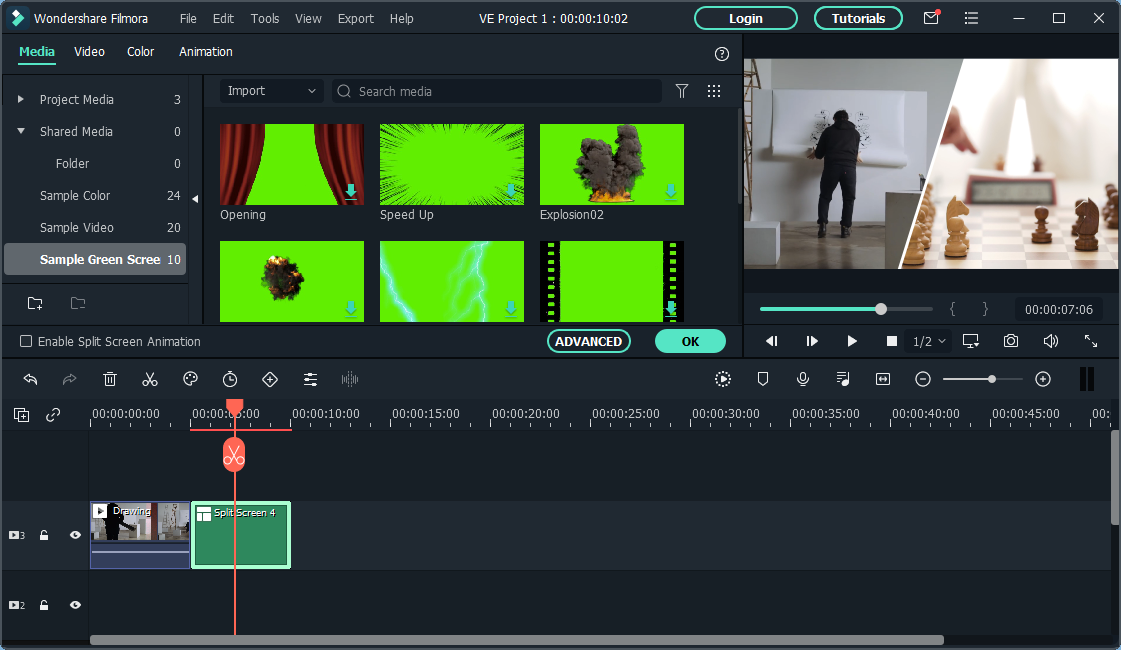Open the Import dropdown

pyautogui.click(x=271, y=91)
